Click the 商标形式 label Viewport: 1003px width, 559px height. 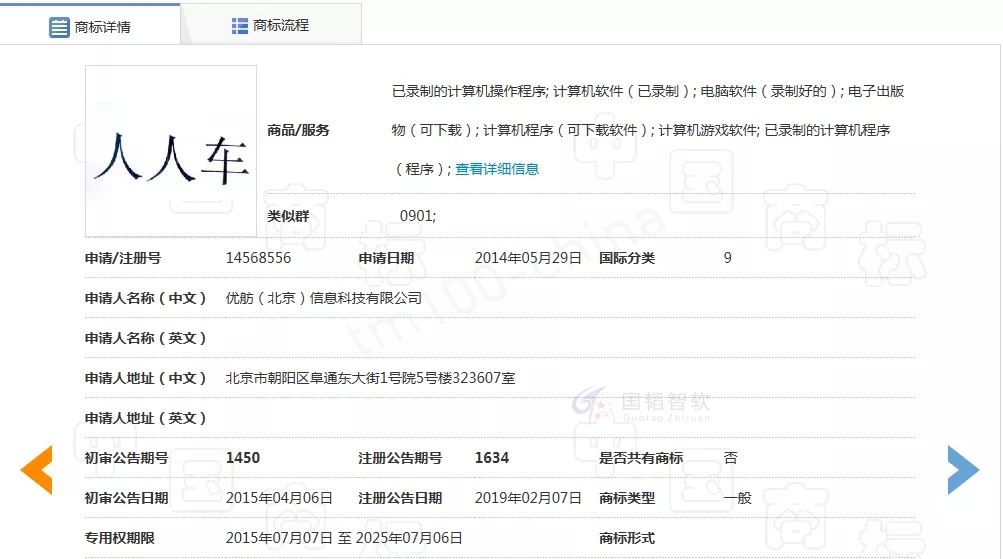click(627, 539)
